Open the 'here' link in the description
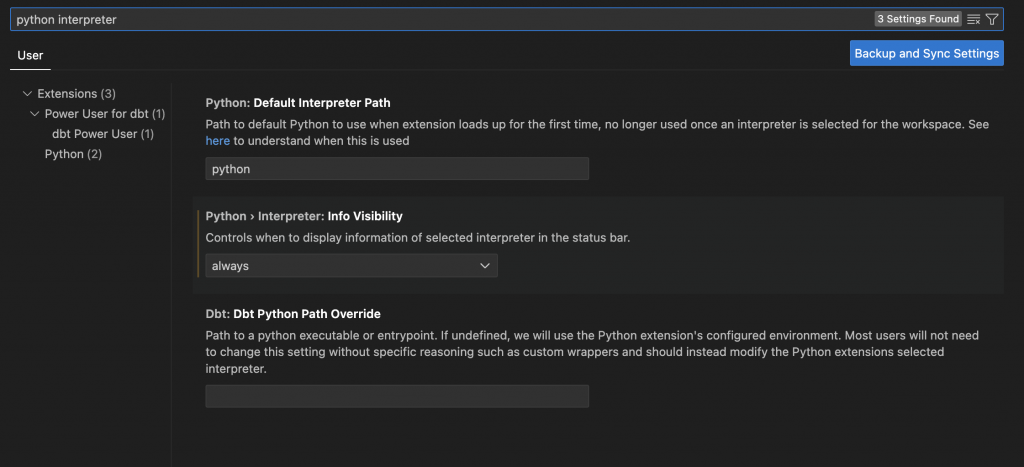1024x467 pixels. (217, 141)
